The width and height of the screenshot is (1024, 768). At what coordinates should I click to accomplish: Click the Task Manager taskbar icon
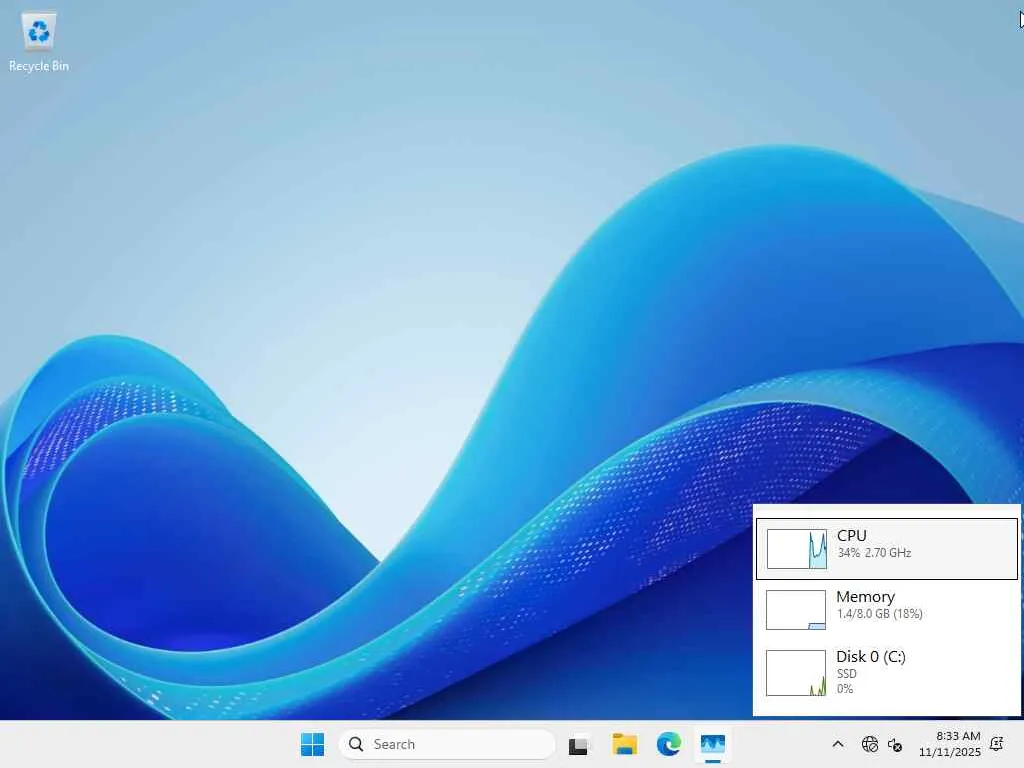[x=712, y=744]
